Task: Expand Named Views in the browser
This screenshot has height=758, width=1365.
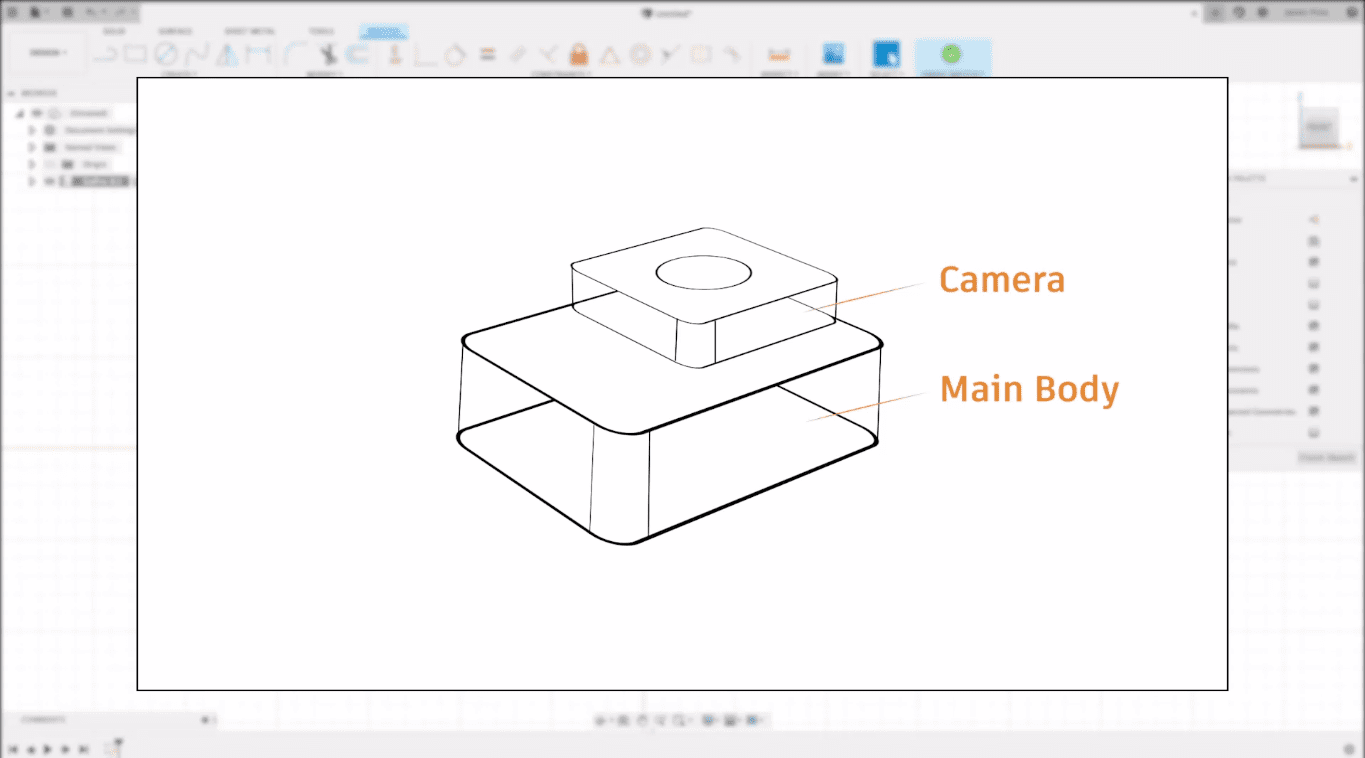Action: 32,147
